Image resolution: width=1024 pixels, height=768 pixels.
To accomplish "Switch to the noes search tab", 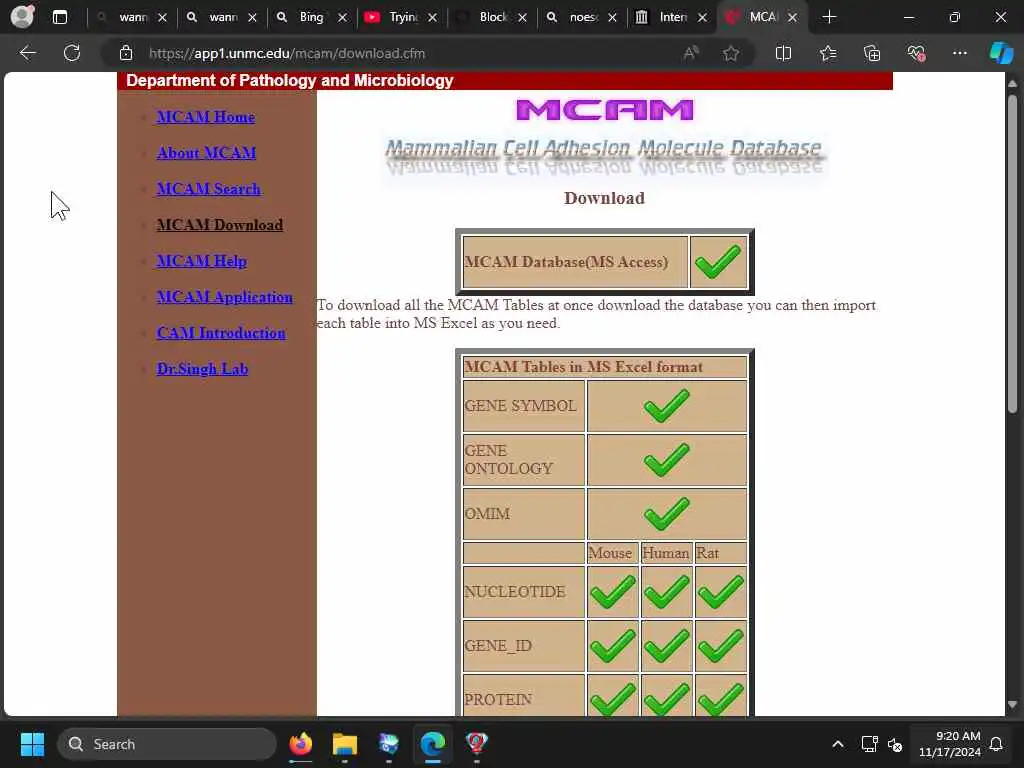I will click(x=580, y=17).
